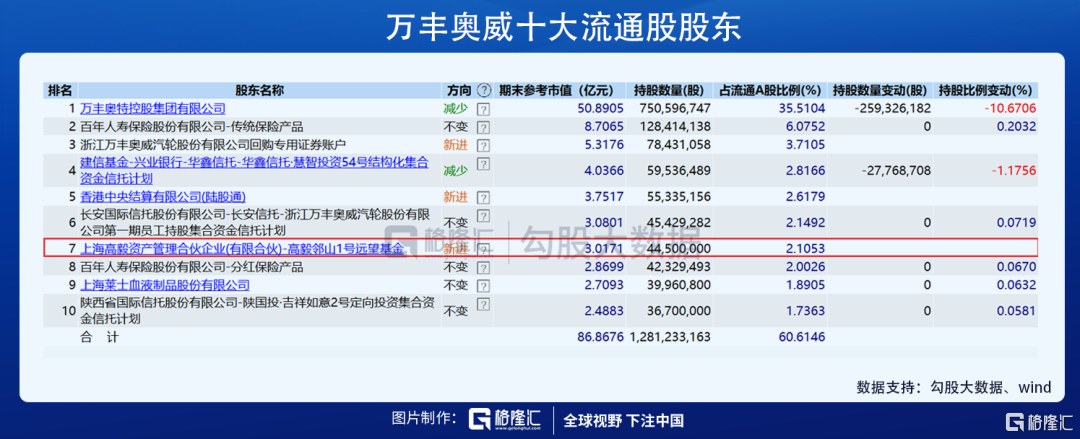The width and height of the screenshot is (1080, 439).
Task: Select the name 百年人寿保险股份有限公司-传统保险产品
Action: coord(191,127)
